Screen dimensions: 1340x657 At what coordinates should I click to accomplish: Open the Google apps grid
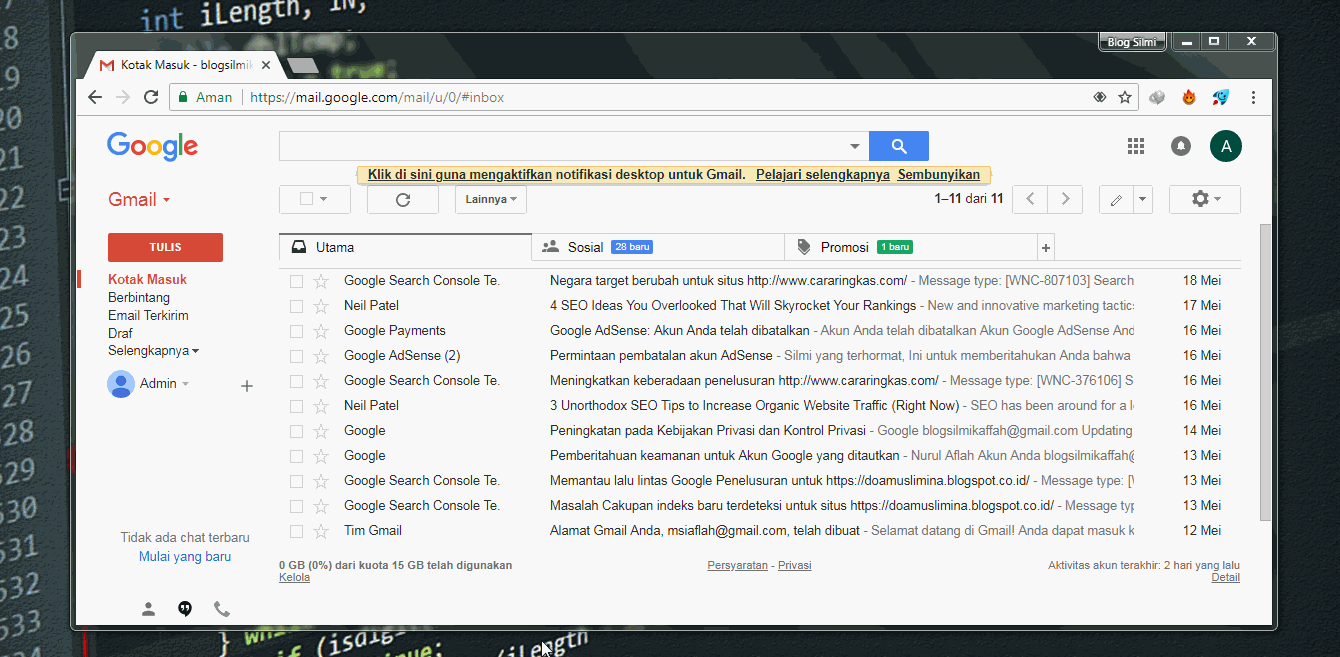pyautogui.click(x=1136, y=146)
